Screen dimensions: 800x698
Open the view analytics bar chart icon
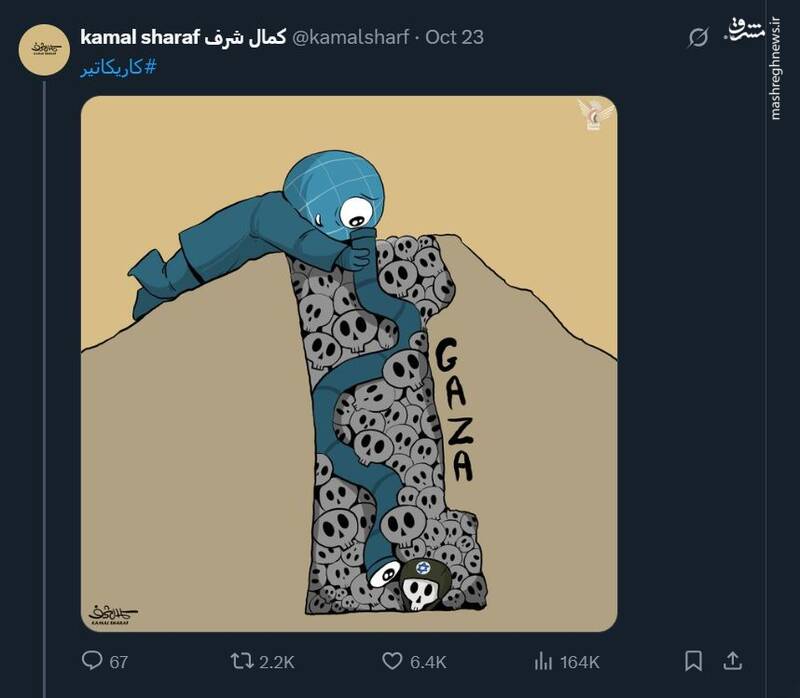tap(544, 661)
